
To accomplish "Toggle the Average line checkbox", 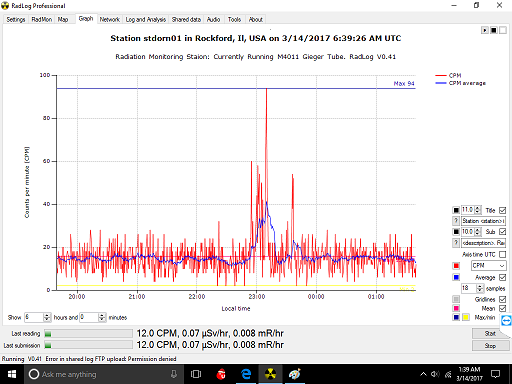I will tap(503, 277).
